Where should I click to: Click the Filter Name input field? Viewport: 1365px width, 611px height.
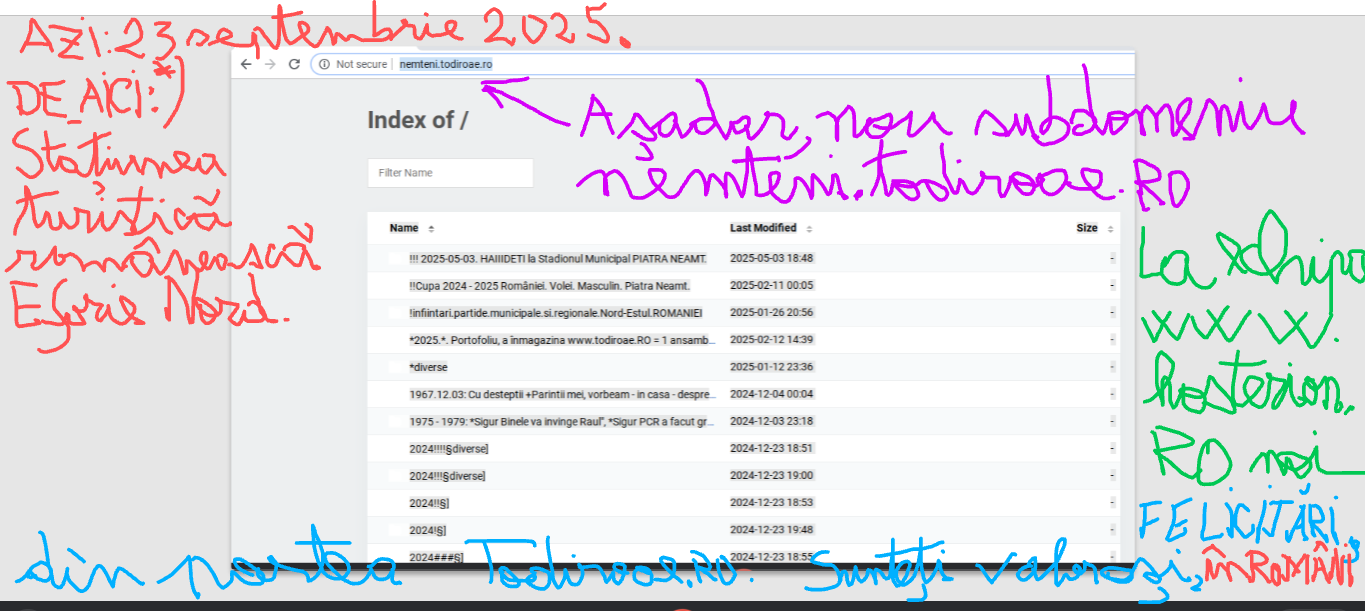[450, 173]
